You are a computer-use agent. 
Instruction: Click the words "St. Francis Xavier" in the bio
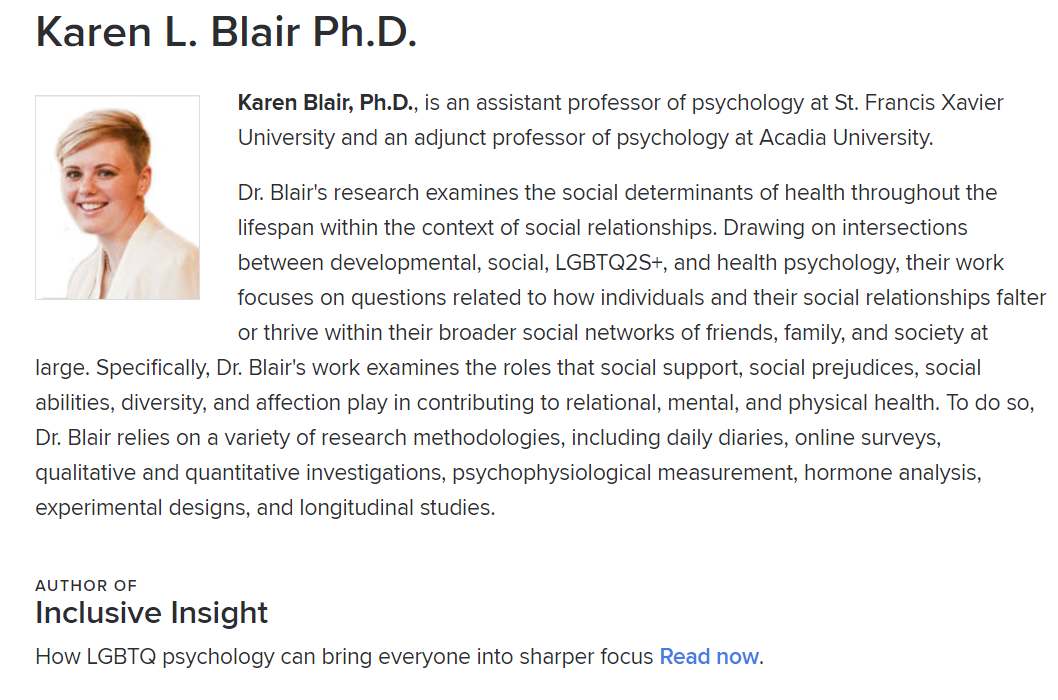pyautogui.click(x=919, y=103)
